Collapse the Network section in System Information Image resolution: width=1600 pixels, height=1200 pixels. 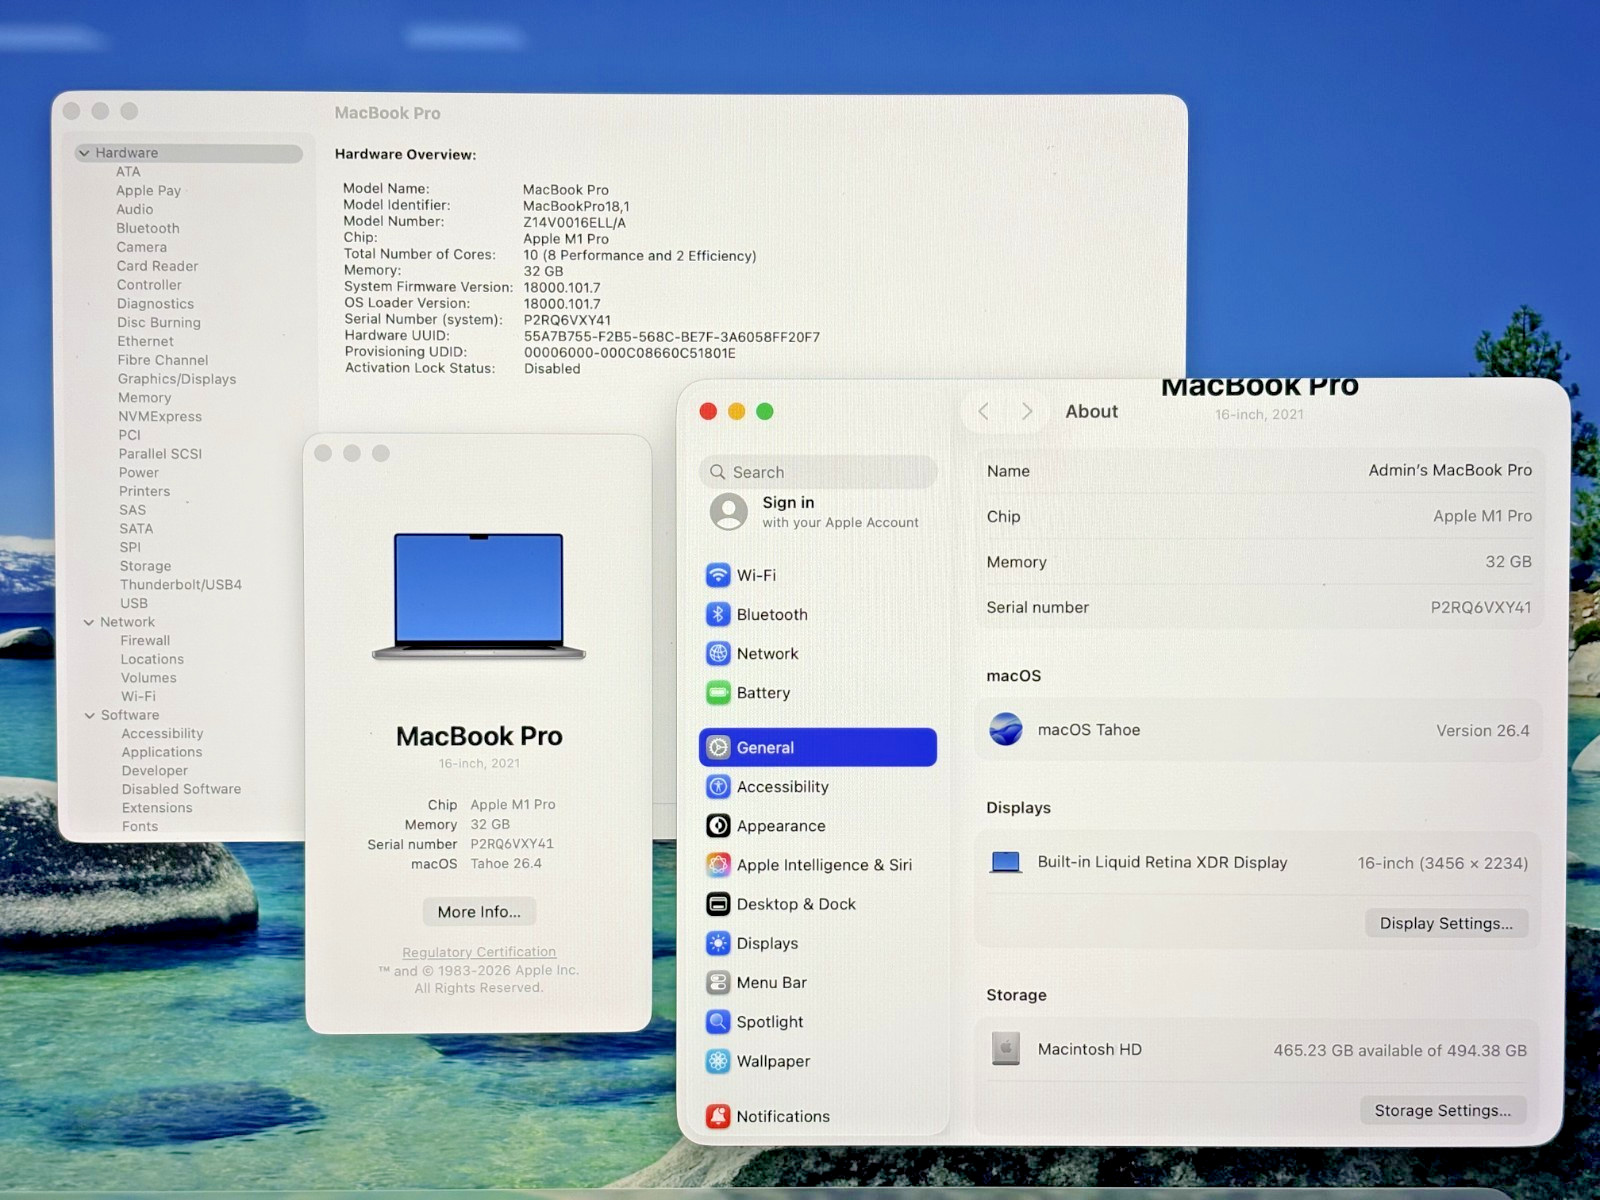point(89,622)
